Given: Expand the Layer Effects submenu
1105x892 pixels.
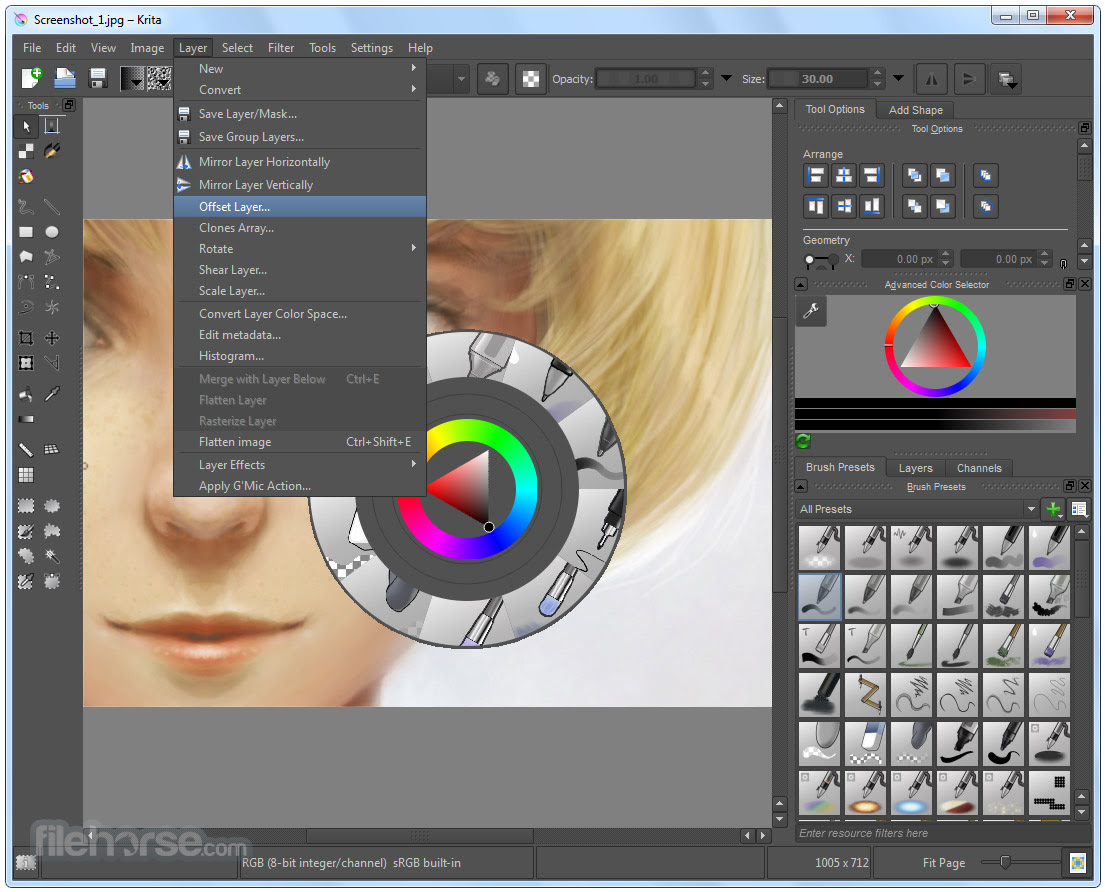Looking at the screenshot, I should (300, 464).
